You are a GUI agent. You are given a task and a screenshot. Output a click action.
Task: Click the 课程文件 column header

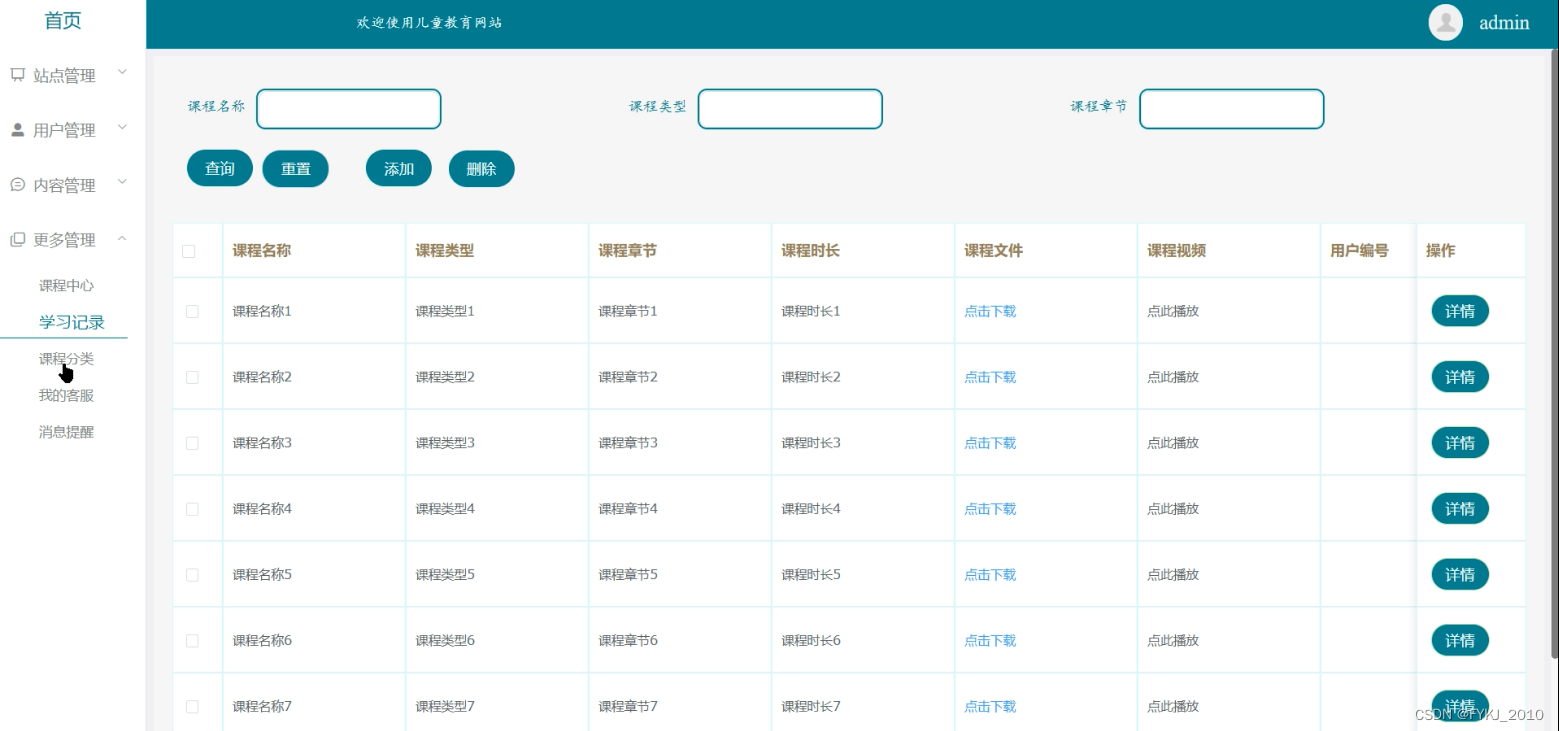pos(994,251)
